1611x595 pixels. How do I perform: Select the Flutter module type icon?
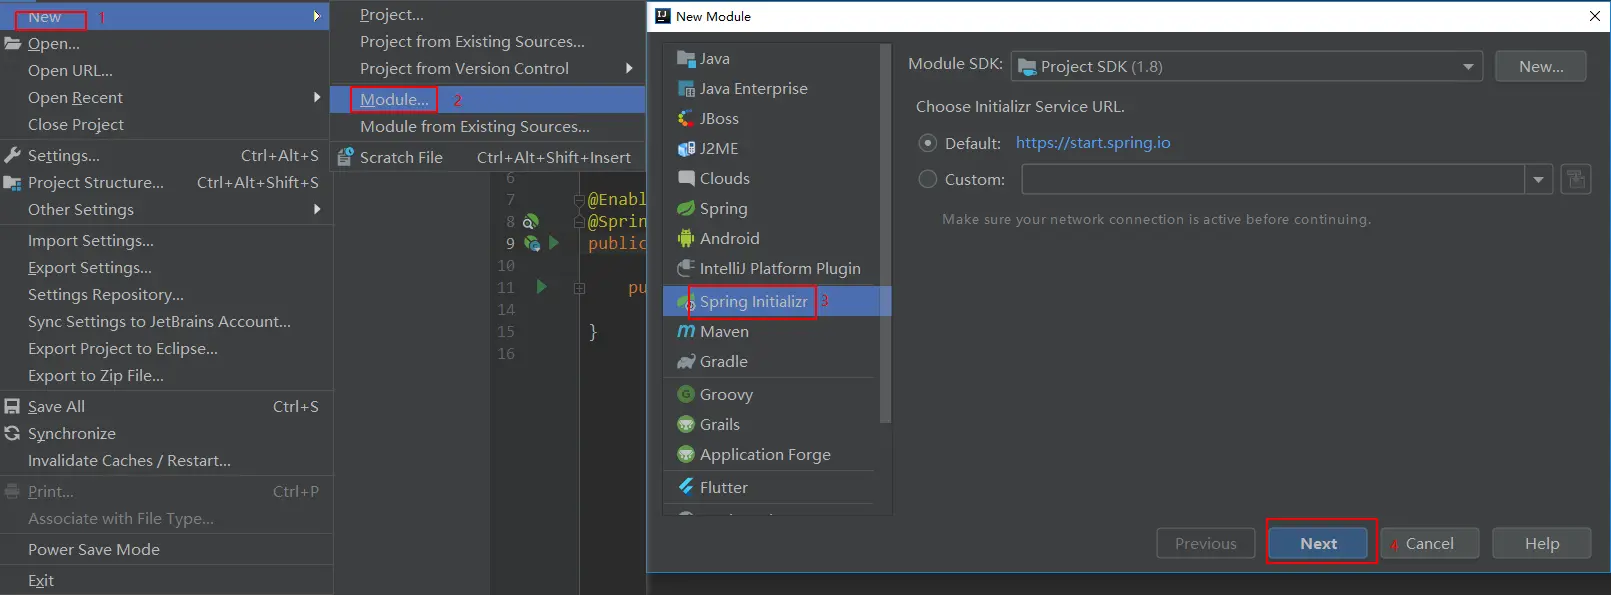coord(686,487)
